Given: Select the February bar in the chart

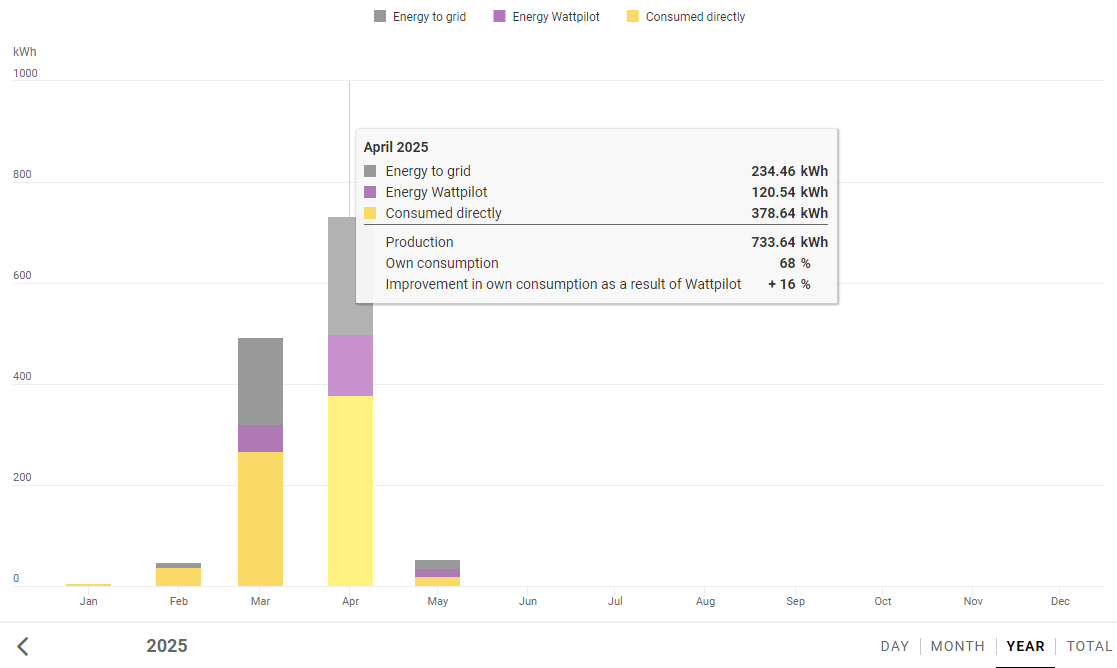Looking at the screenshot, I should tap(178, 576).
